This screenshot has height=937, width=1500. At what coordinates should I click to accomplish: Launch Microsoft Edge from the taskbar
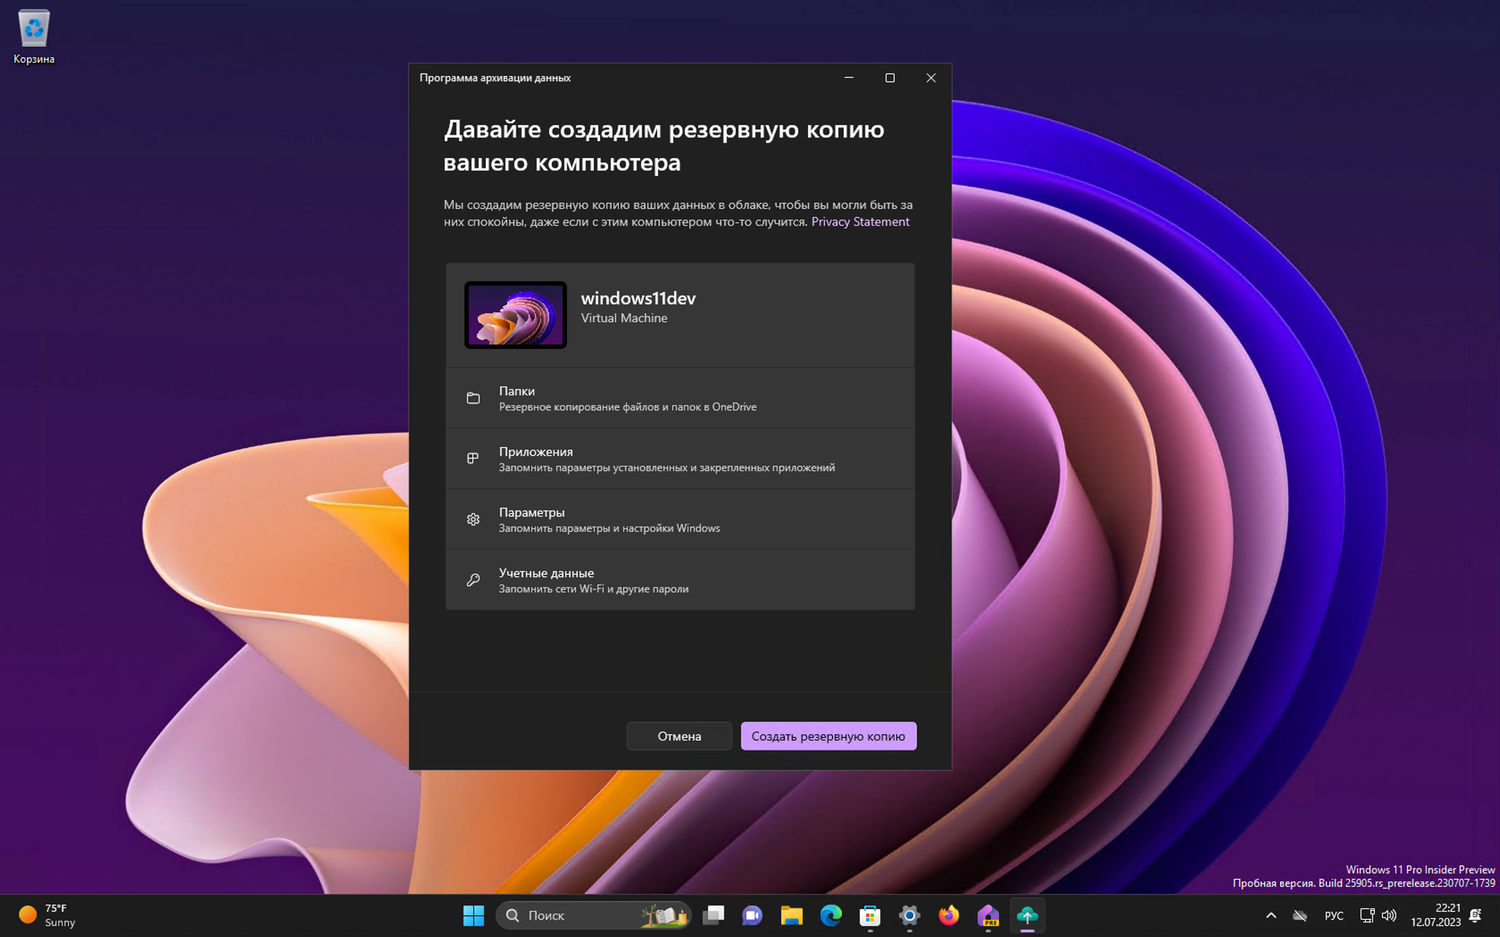tap(831, 915)
